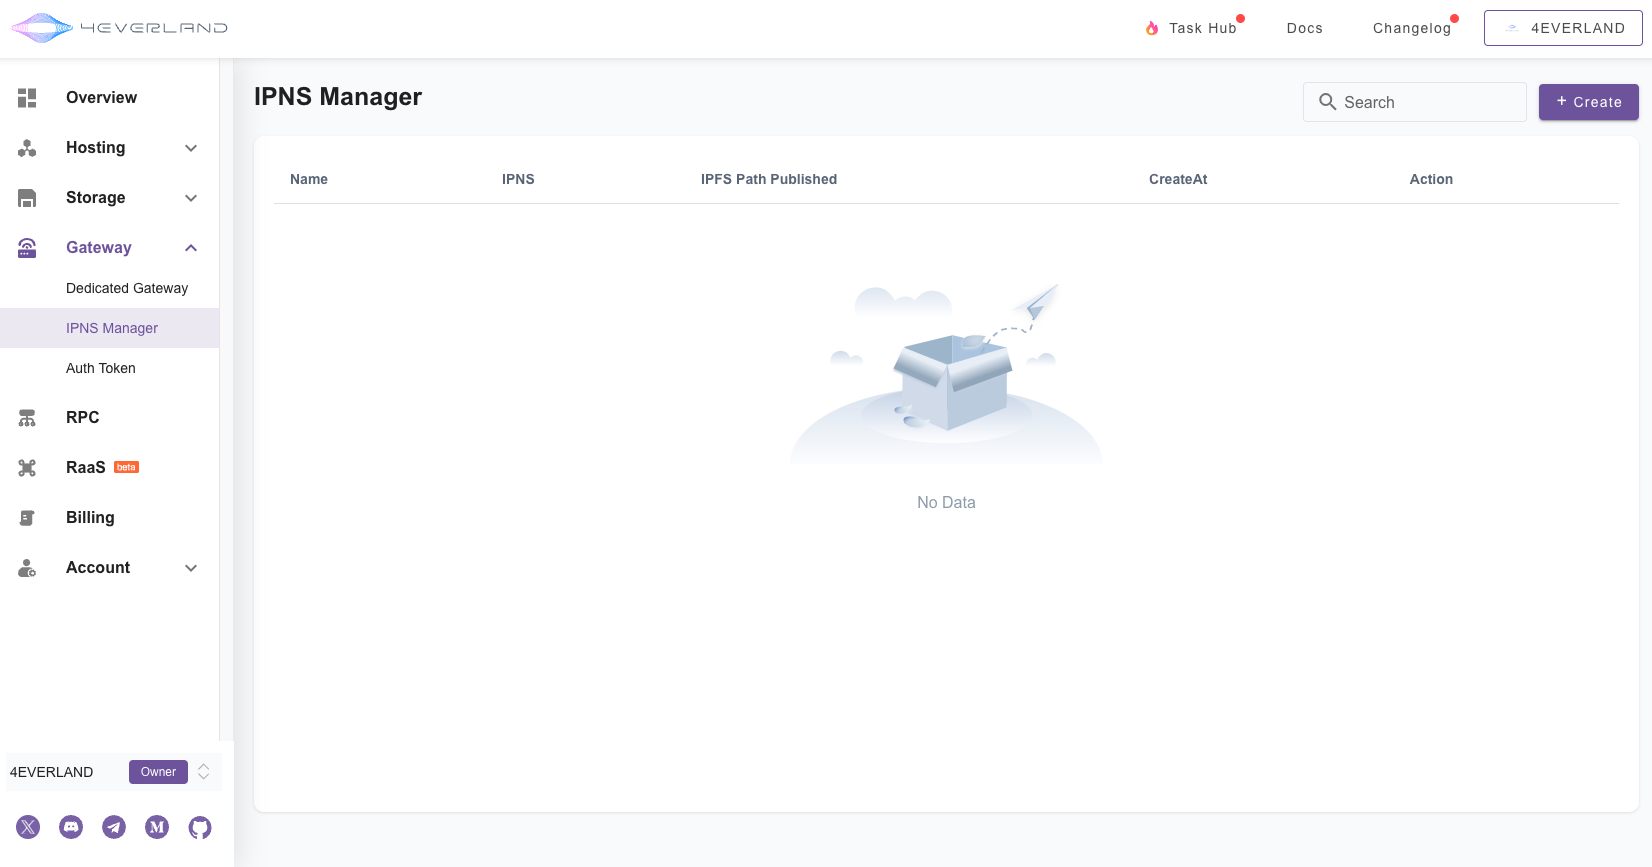Open the GitHub social icon

click(200, 827)
